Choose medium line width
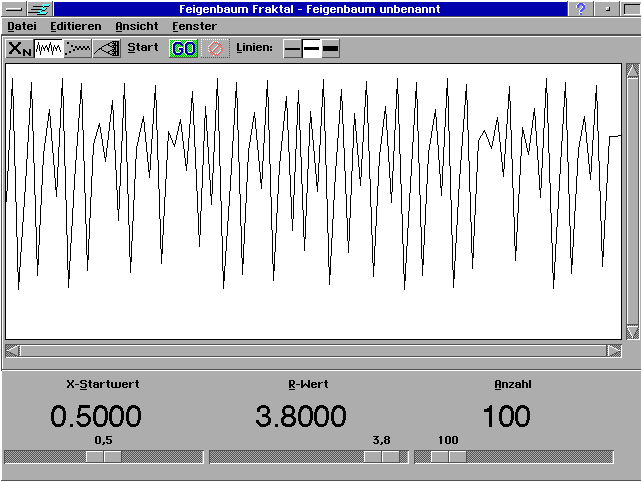 (312, 48)
